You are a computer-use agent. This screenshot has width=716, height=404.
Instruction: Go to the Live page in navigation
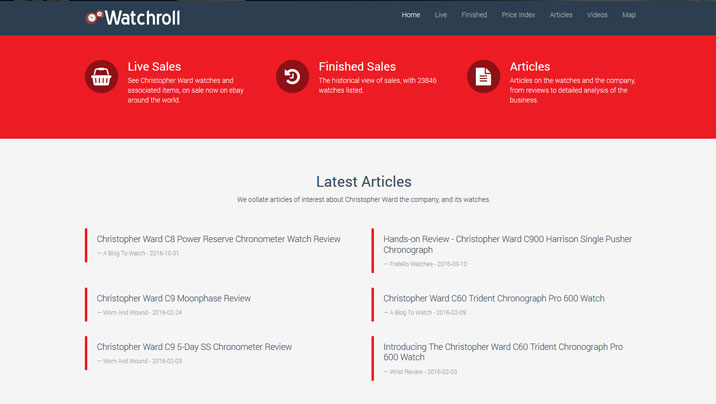click(x=441, y=15)
